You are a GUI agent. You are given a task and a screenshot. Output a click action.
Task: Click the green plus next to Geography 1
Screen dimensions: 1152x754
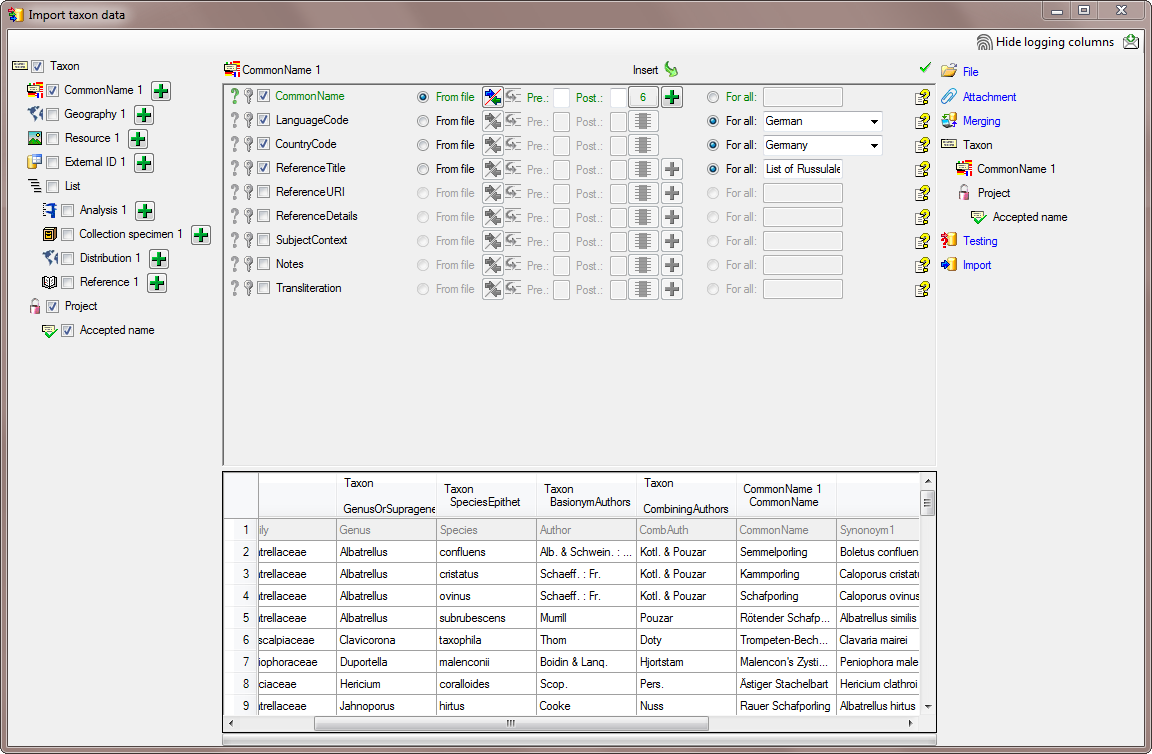[x=144, y=115]
